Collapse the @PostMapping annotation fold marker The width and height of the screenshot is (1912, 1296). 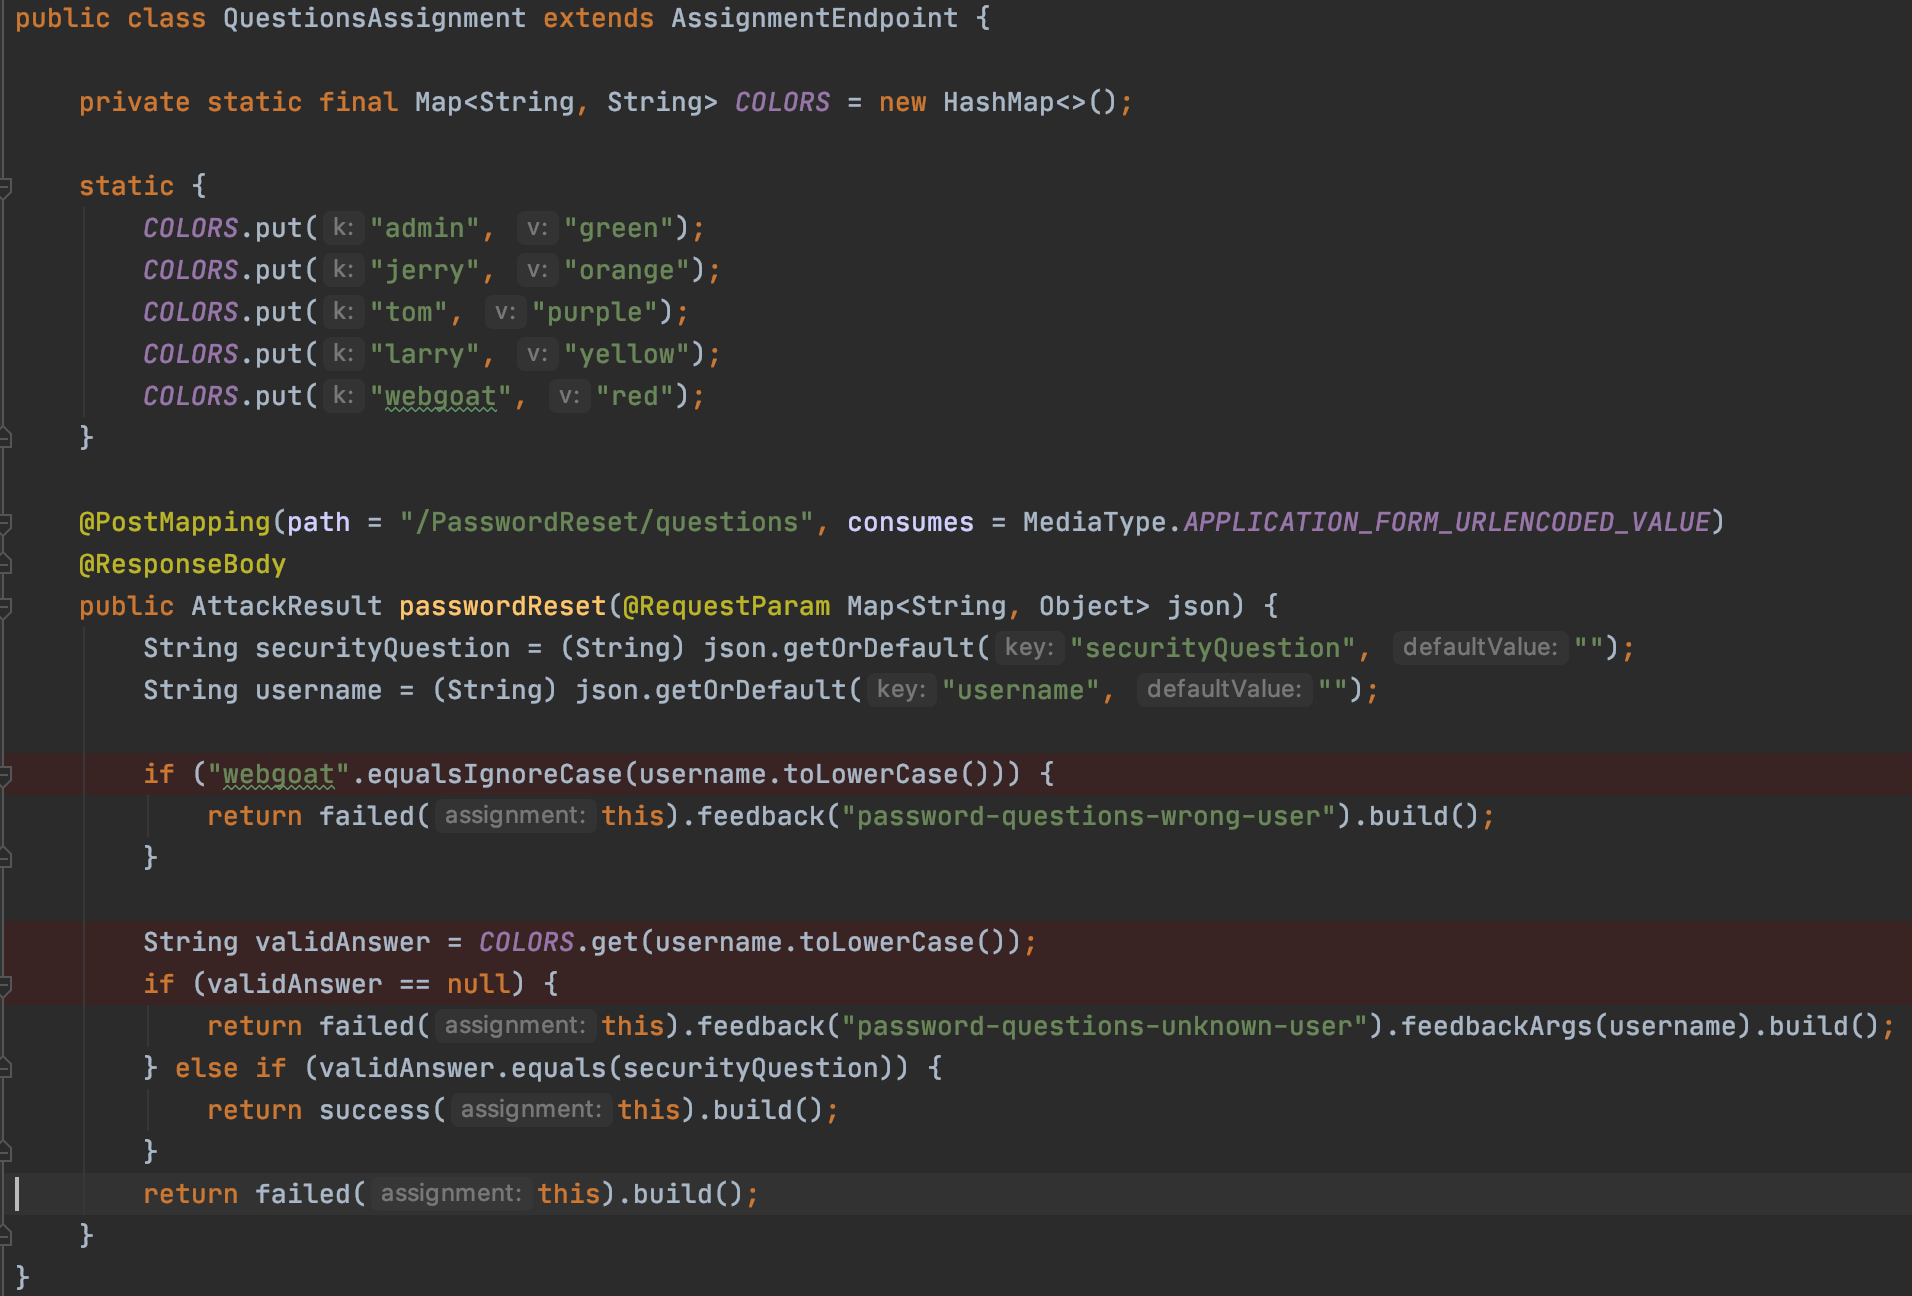pyautogui.click(x=5, y=523)
